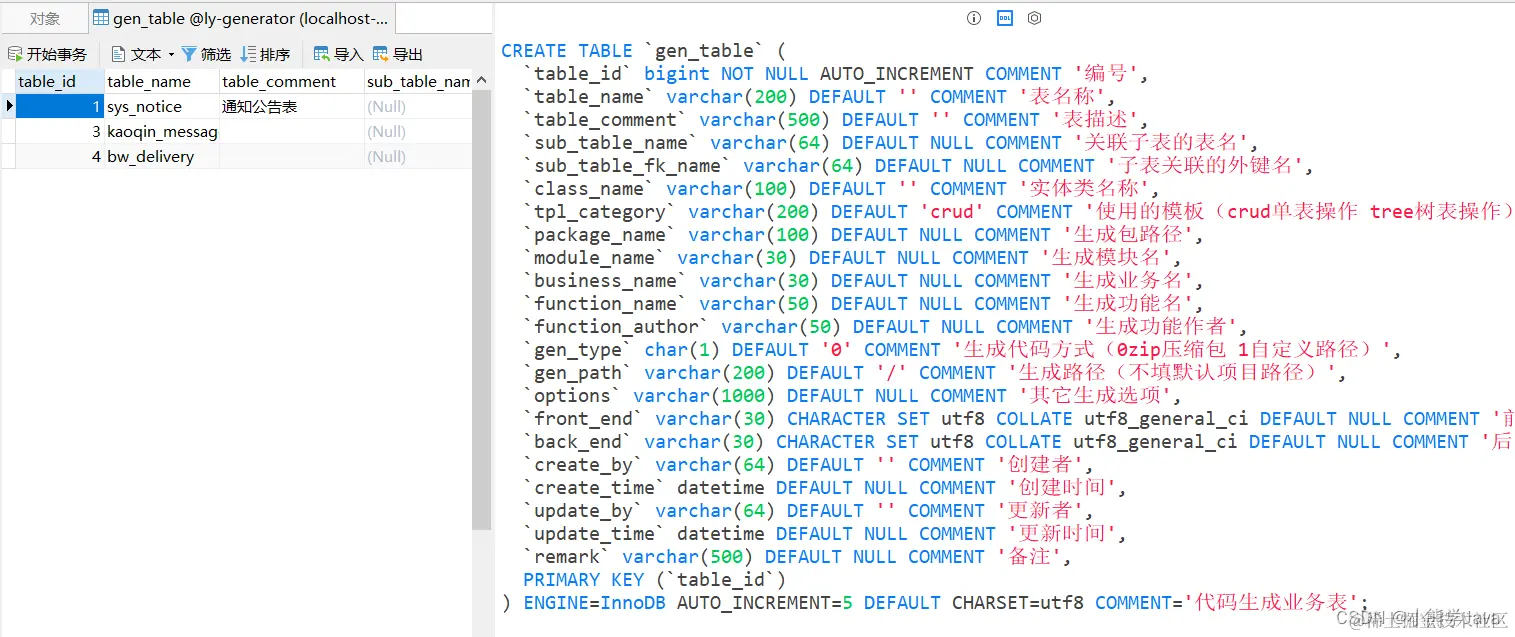
Task: Select the gen_table @ly-generator tab
Action: click(241, 18)
